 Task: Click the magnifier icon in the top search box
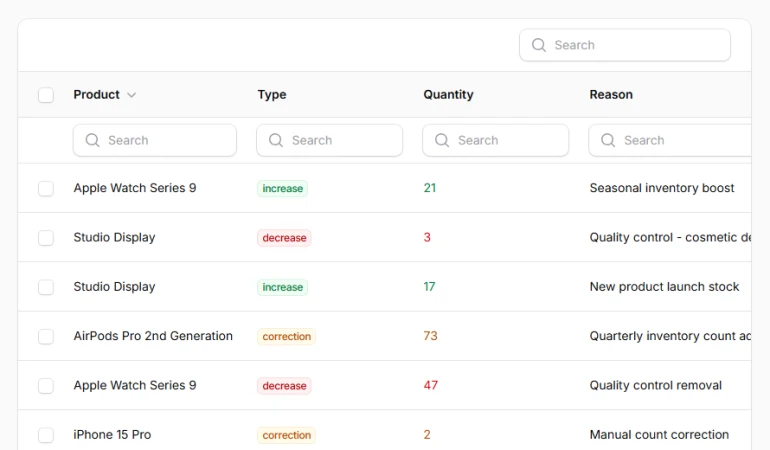539,45
